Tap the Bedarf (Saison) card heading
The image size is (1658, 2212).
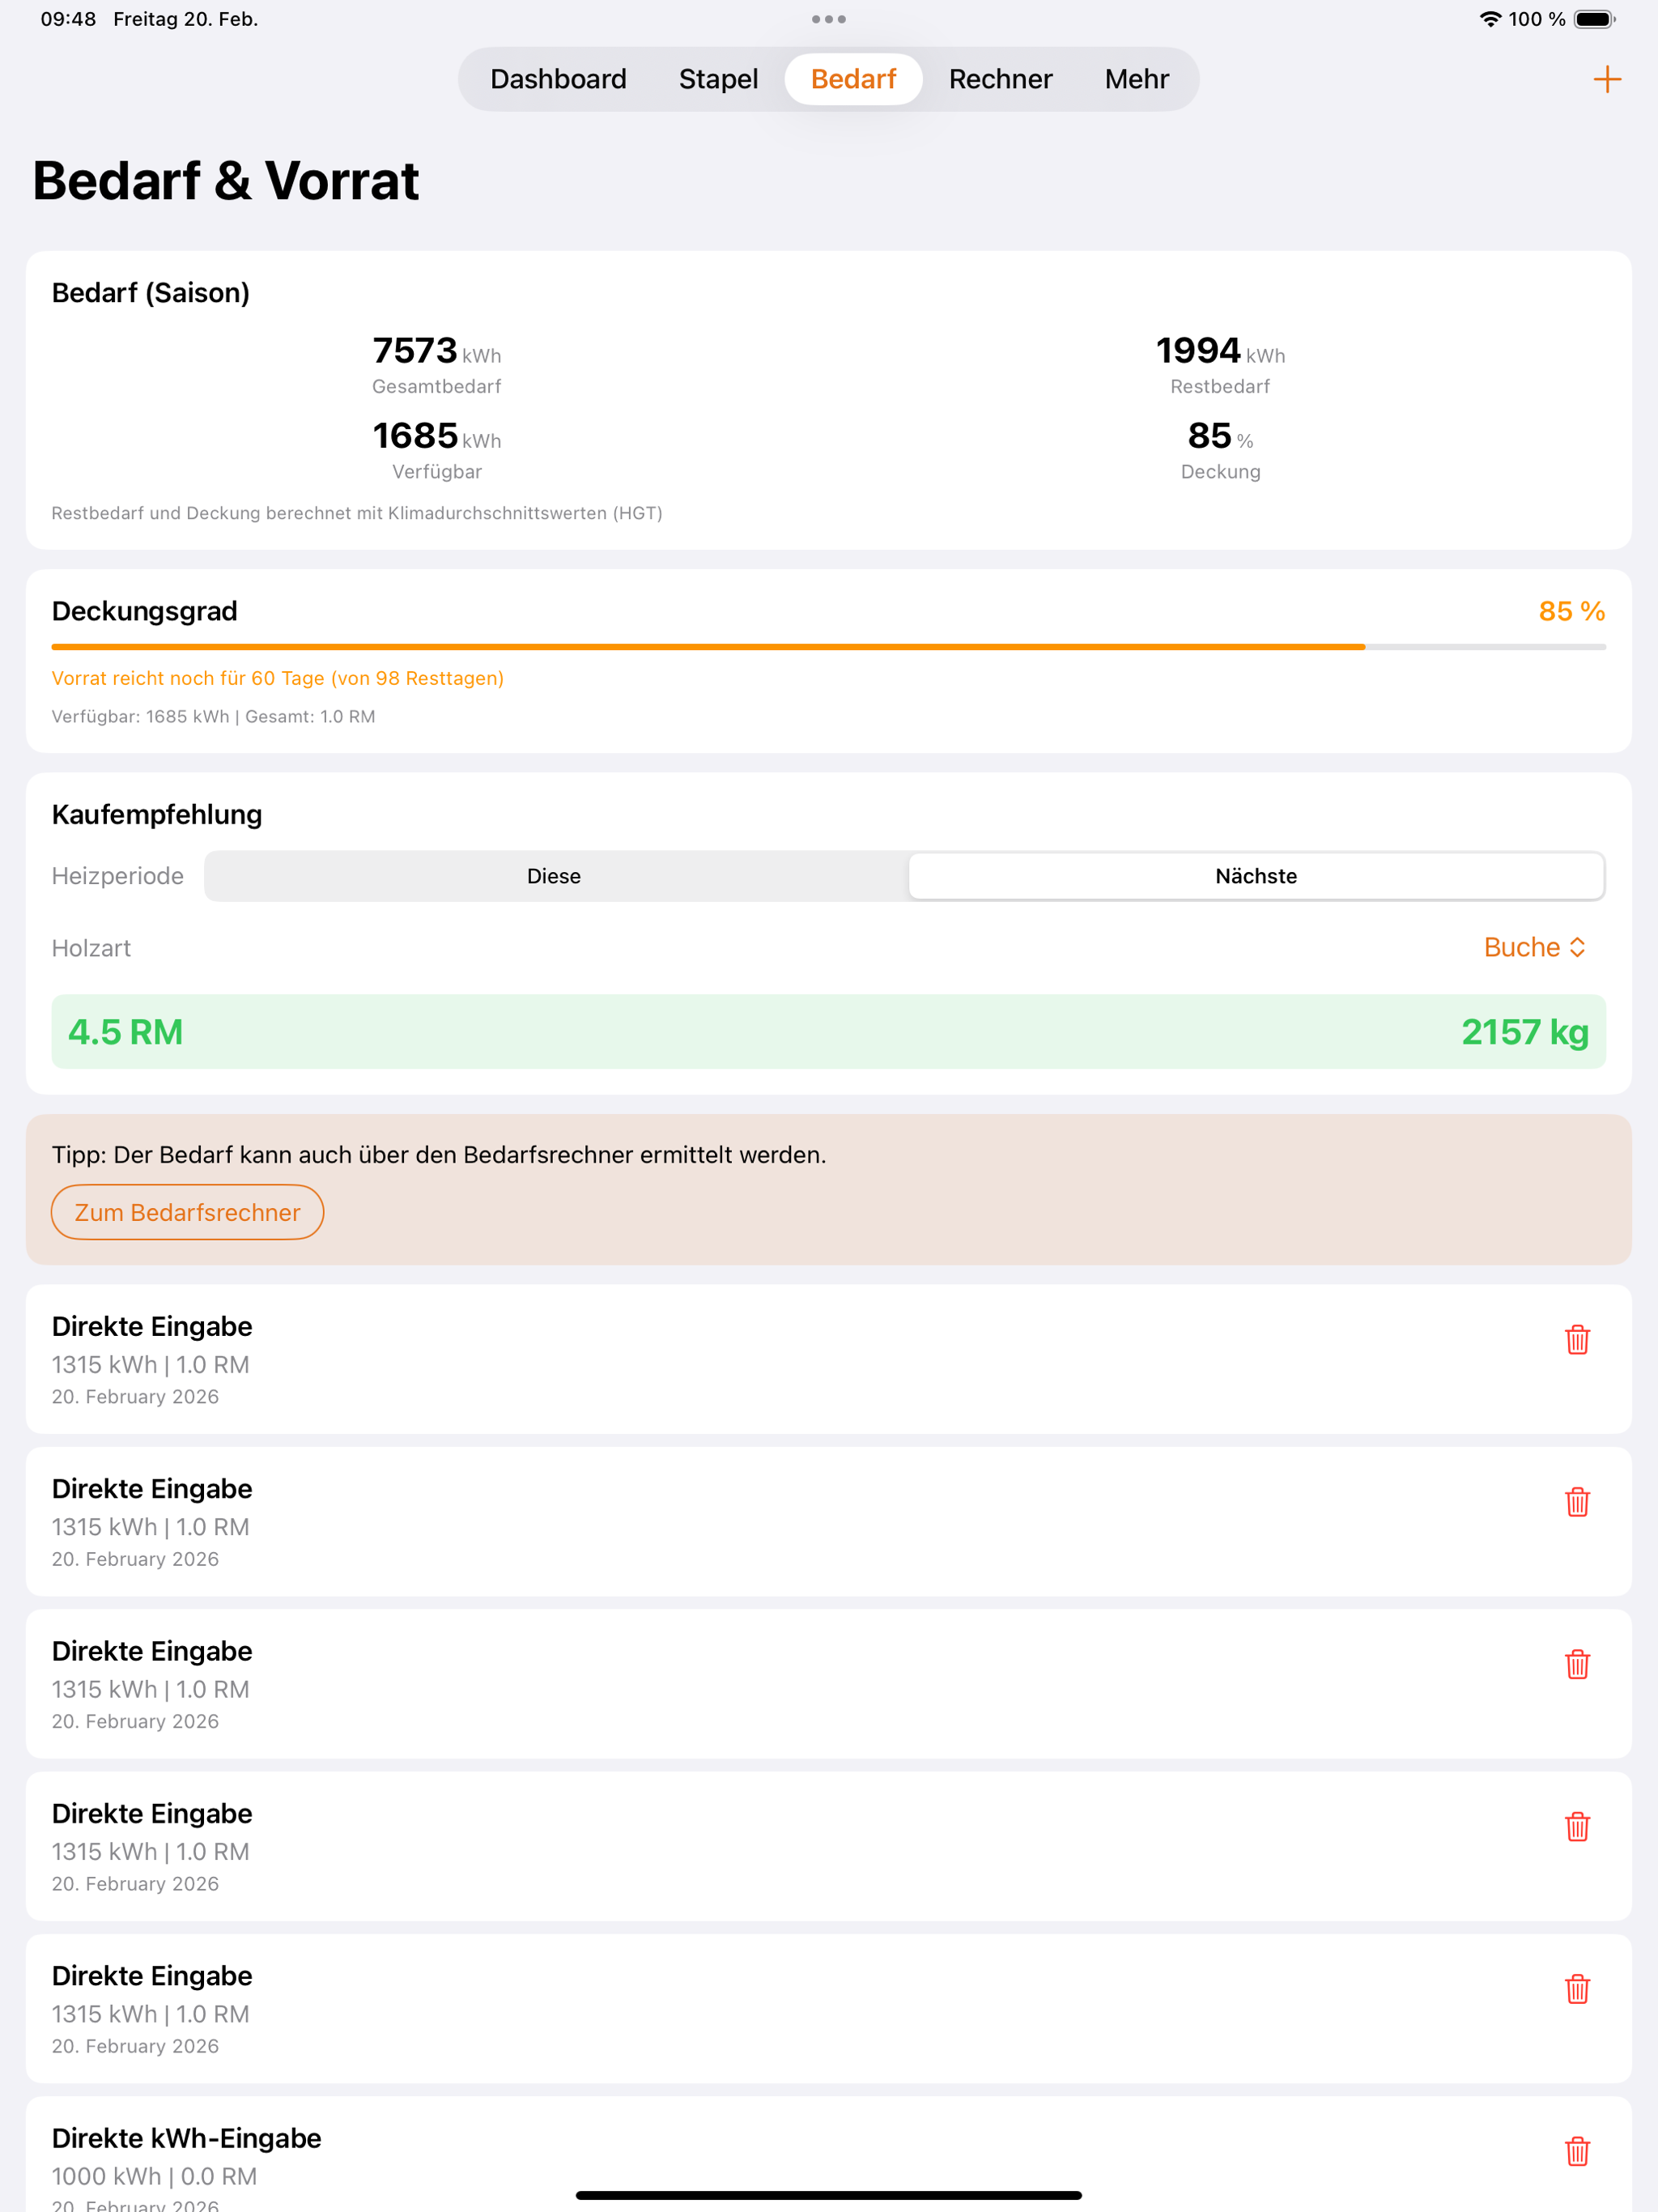[x=150, y=293]
